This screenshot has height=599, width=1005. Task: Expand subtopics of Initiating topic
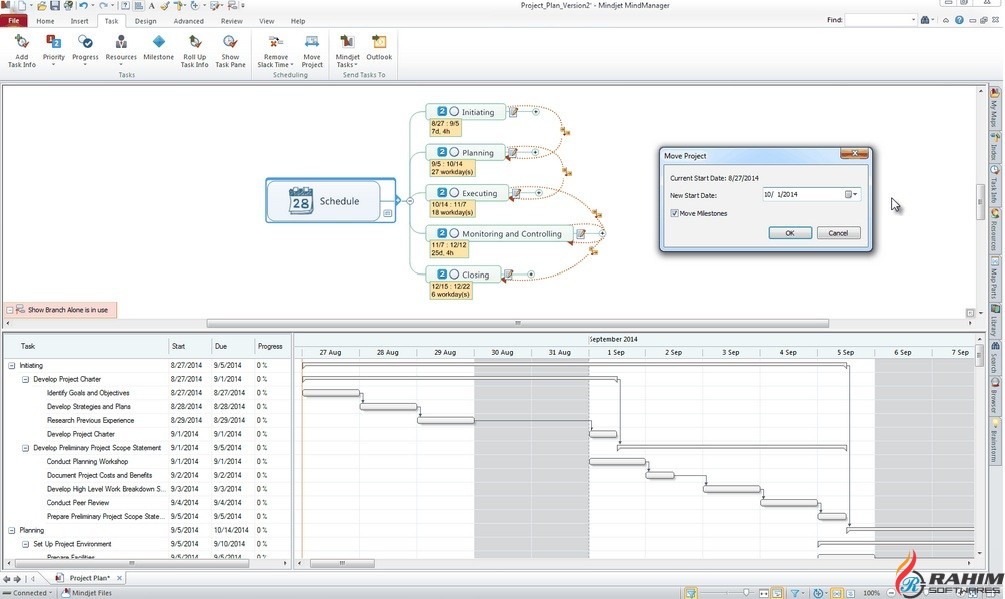coord(536,111)
